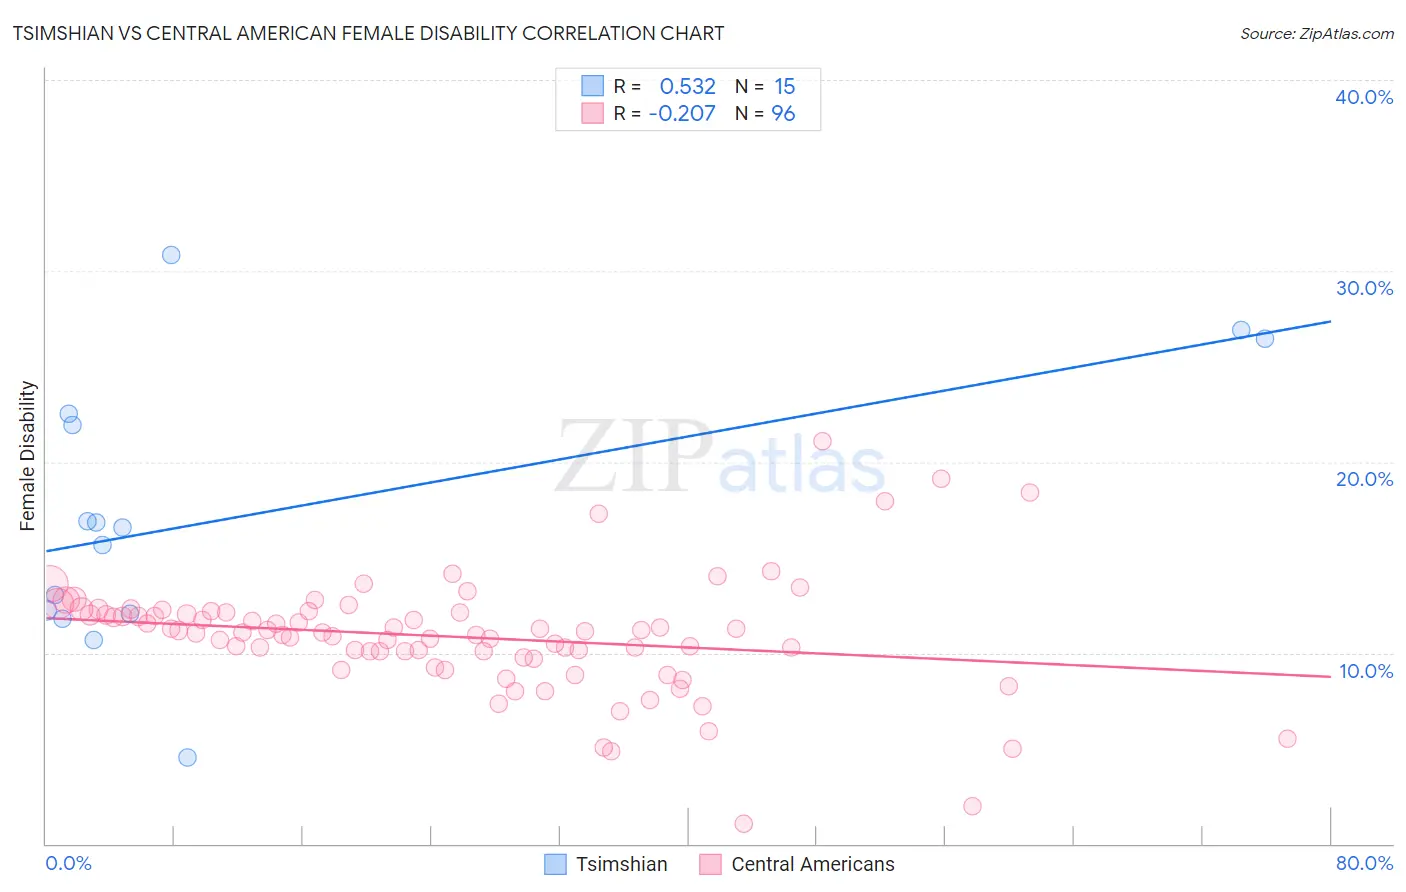Click the blue swatch beside R = 0.532
Screen dimensions: 1406x892
[592, 86]
